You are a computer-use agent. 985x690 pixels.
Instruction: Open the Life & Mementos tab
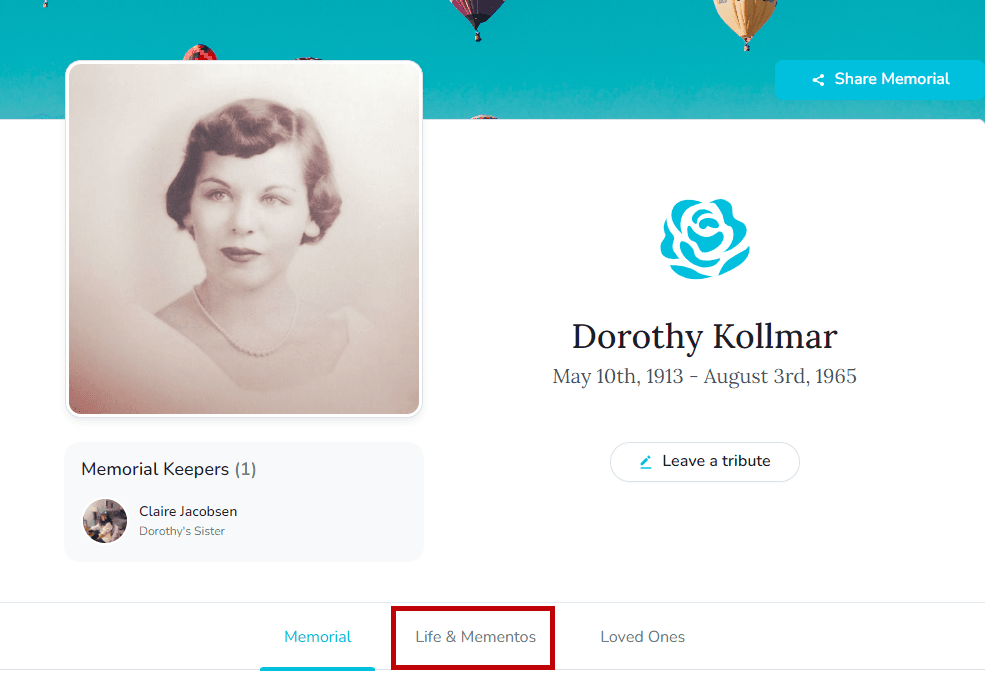[475, 637]
